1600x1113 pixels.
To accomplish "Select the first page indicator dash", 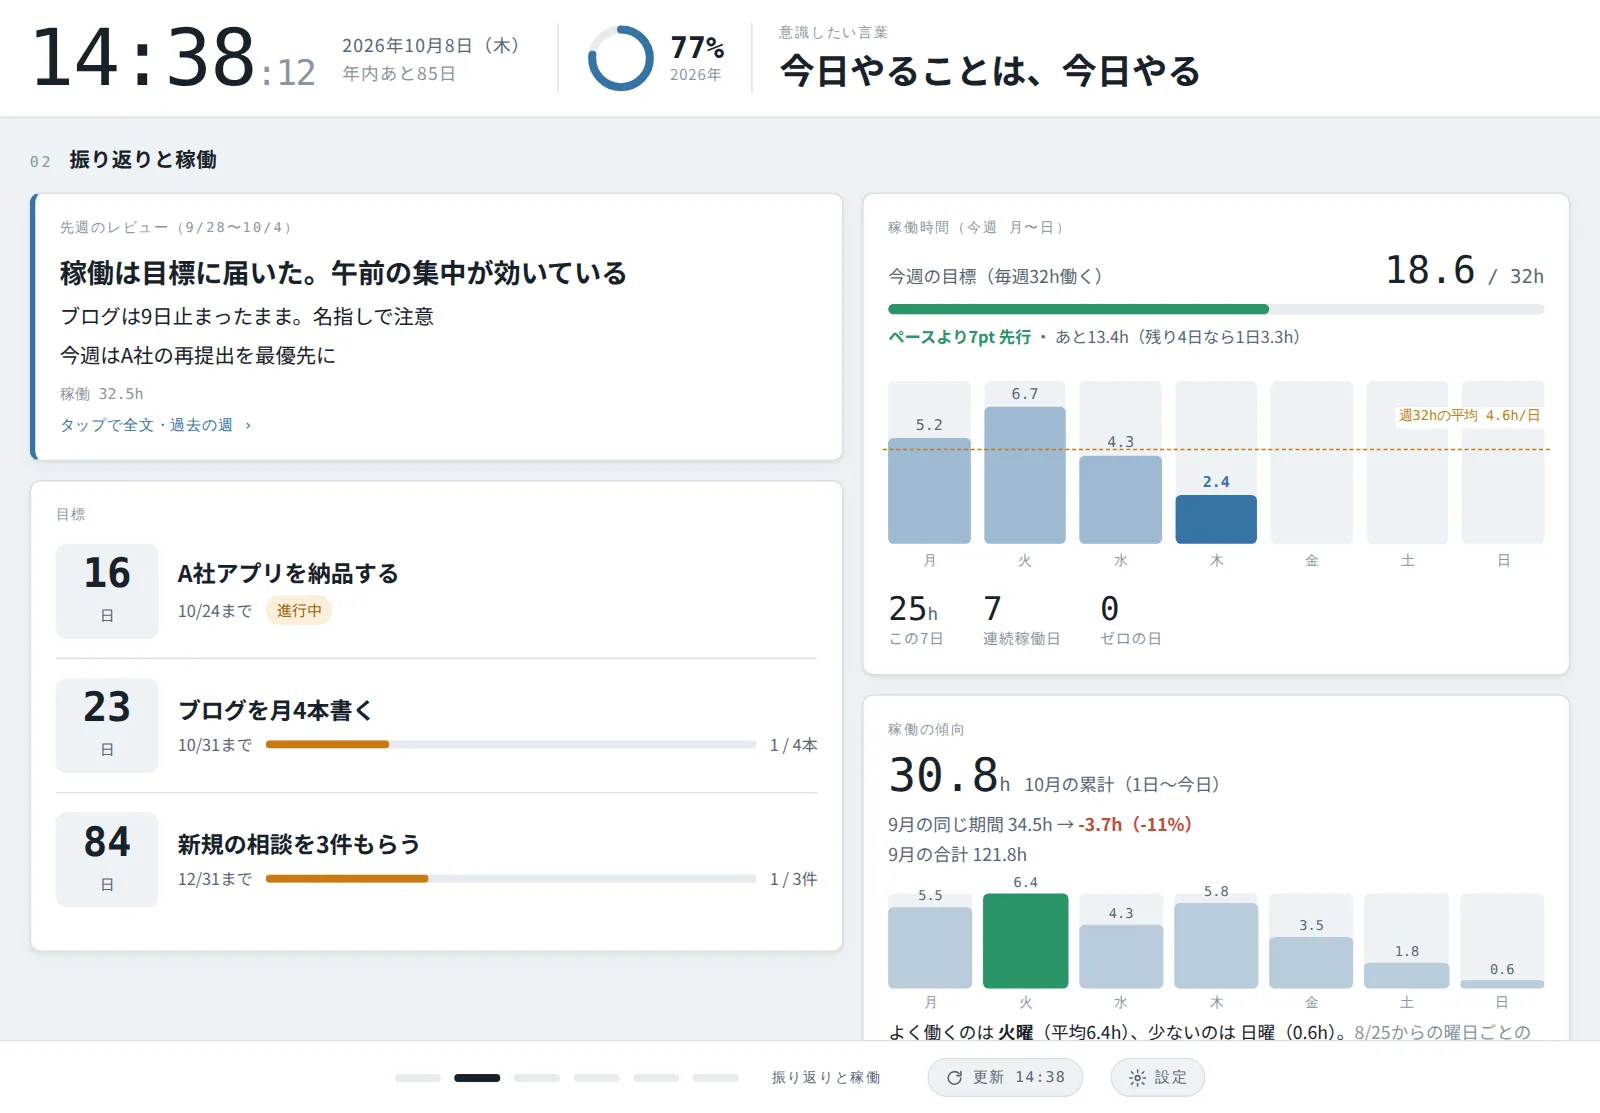I will pos(418,1078).
